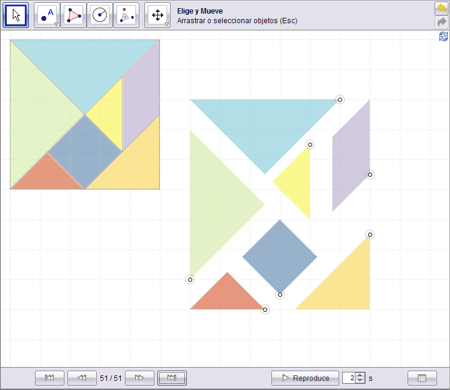Screen dimensions: 450x390
Task: Select the orange-yellow triangle piece on right
Action: 345,285
